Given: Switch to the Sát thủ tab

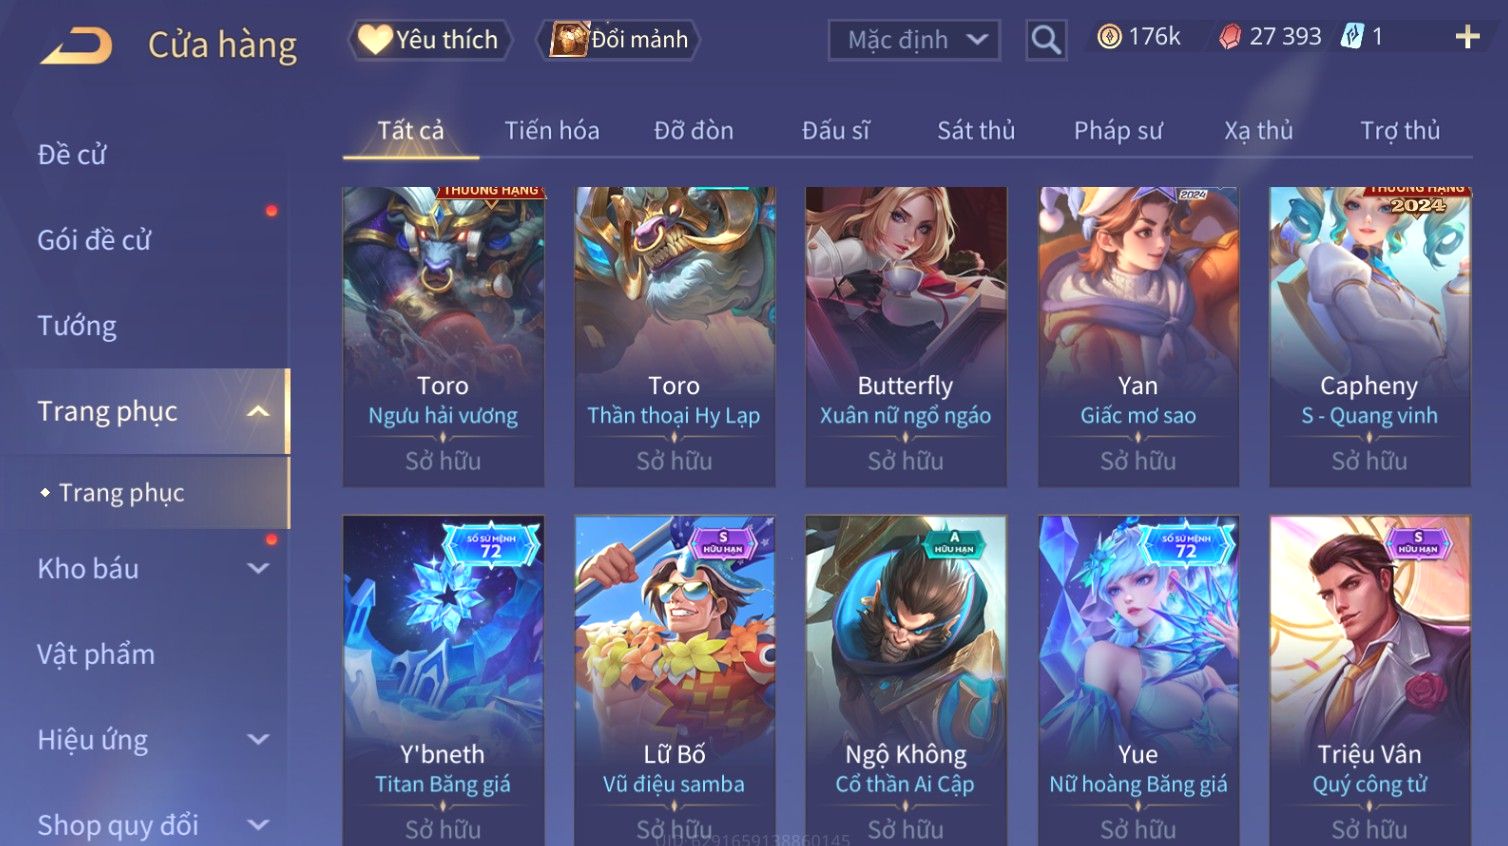Looking at the screenshot, I should pyautogui.click(x=976, y=130).
